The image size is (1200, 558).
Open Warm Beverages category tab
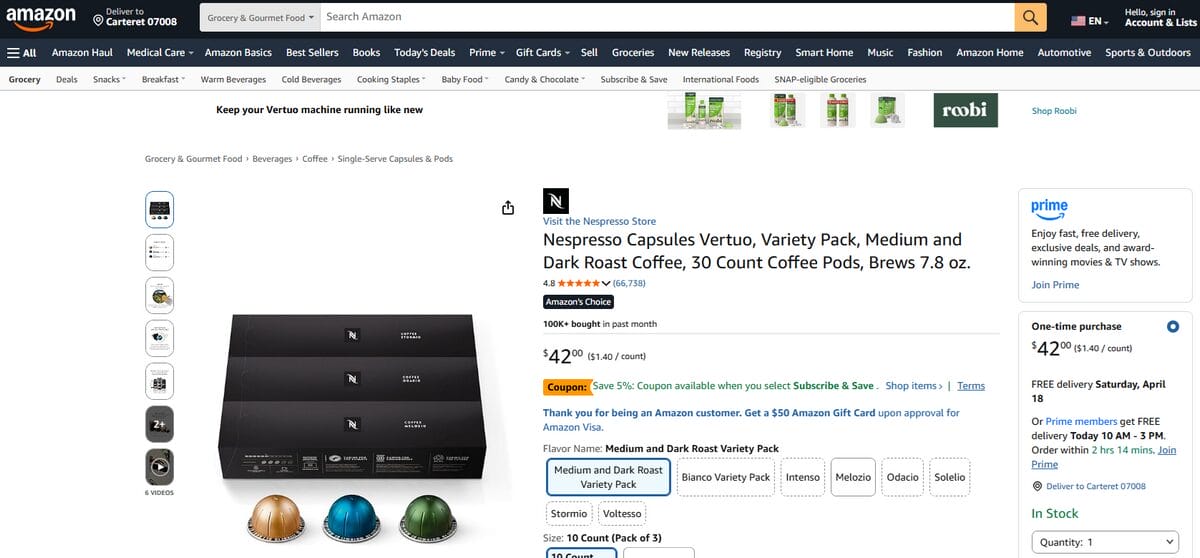click(233, 79)
